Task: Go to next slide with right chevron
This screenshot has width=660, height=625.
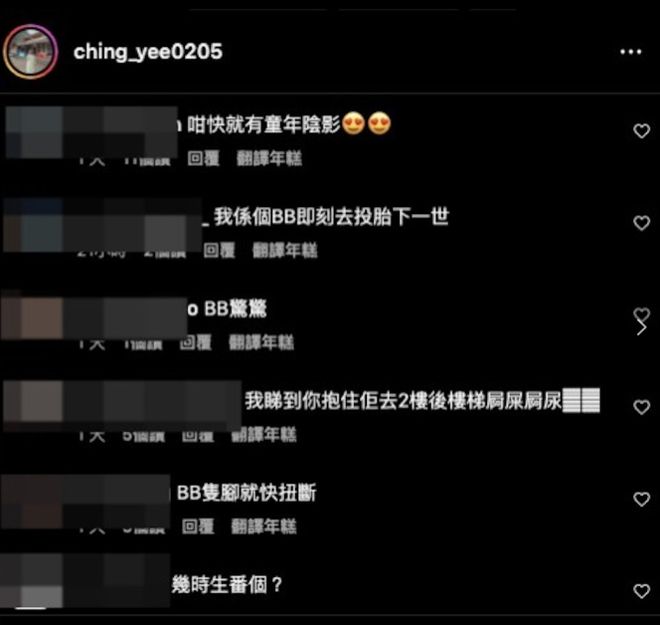Action: point(641,327)
